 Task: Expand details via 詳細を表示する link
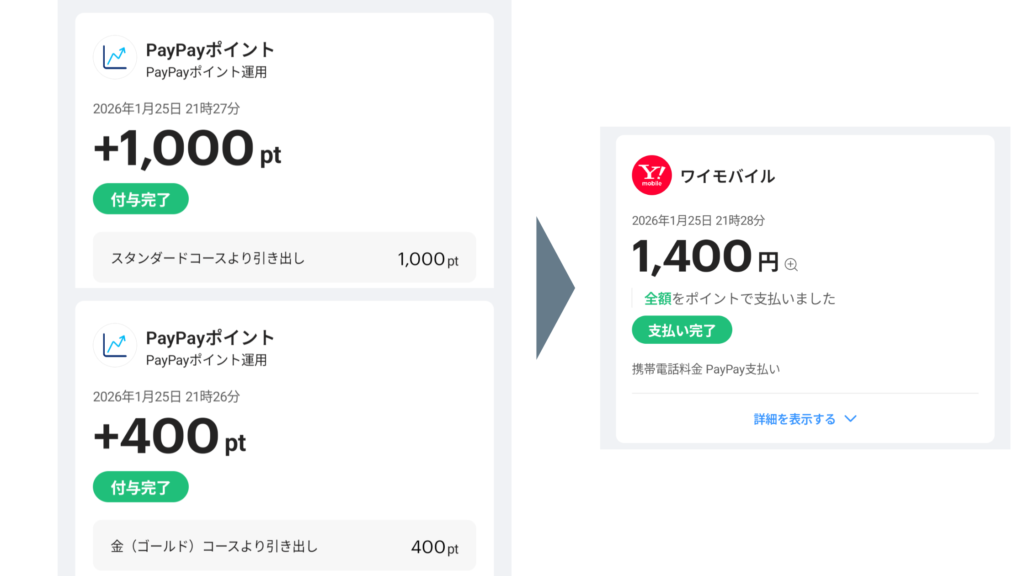click(795, 419)
